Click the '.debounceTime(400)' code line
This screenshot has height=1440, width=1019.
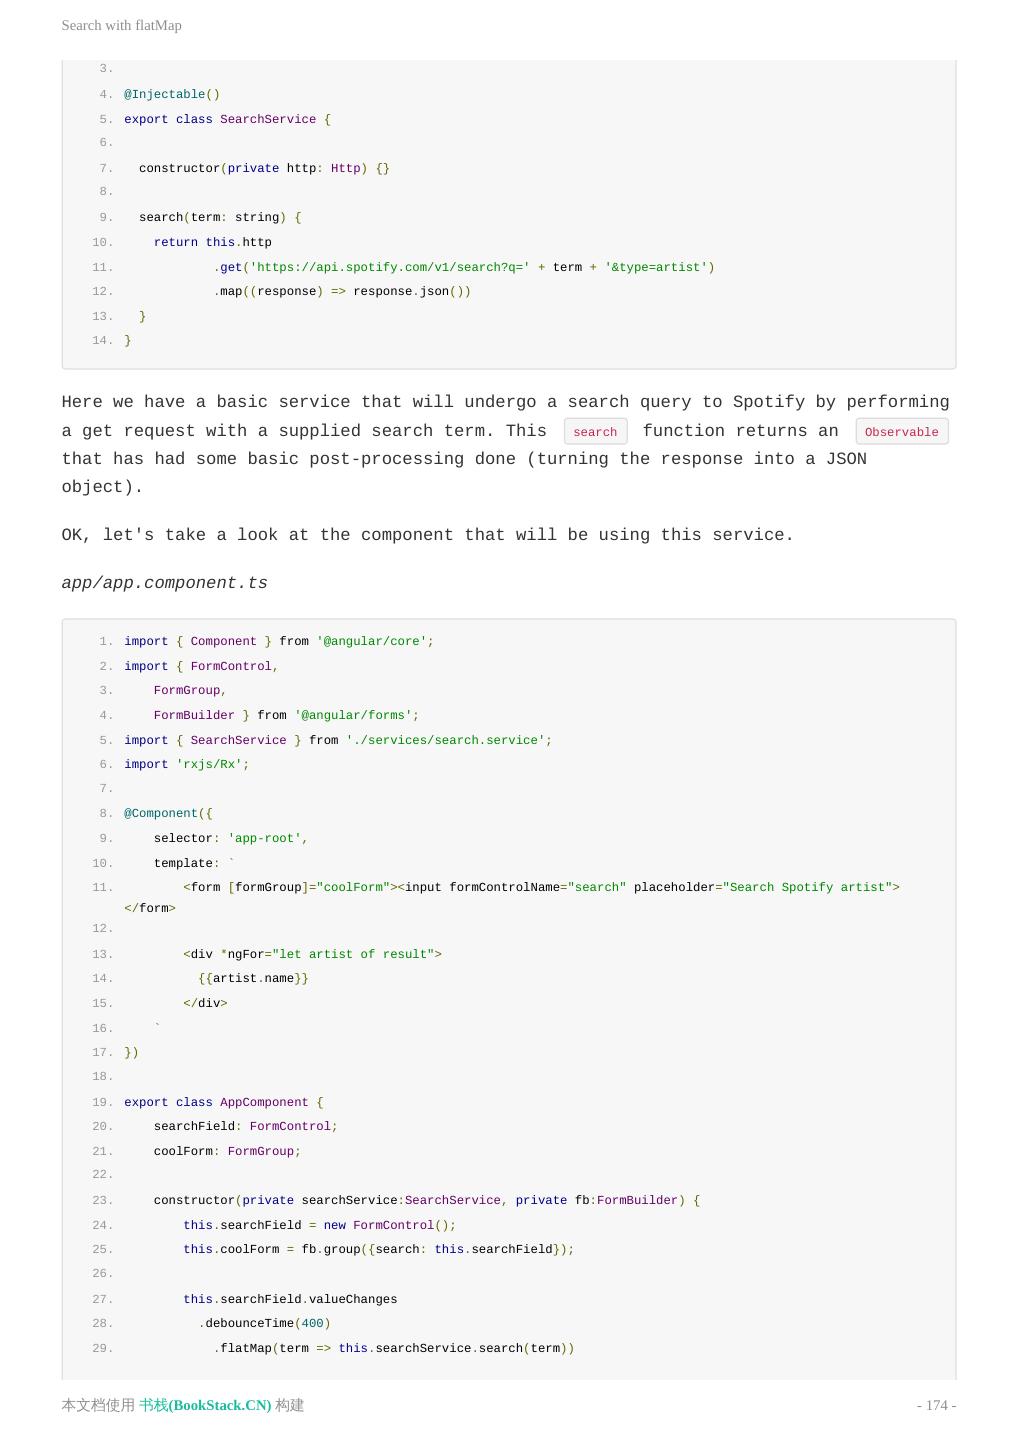coord(264,1323)
